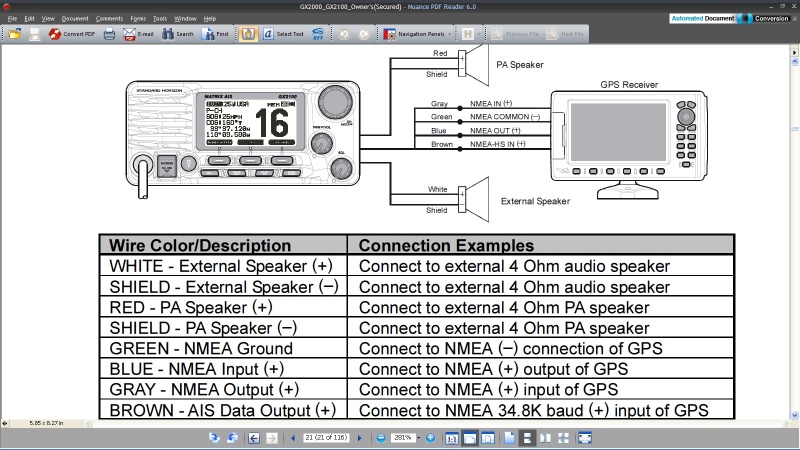Go to next view with forward arrow

pyautogui.click(x=272, y=438)
